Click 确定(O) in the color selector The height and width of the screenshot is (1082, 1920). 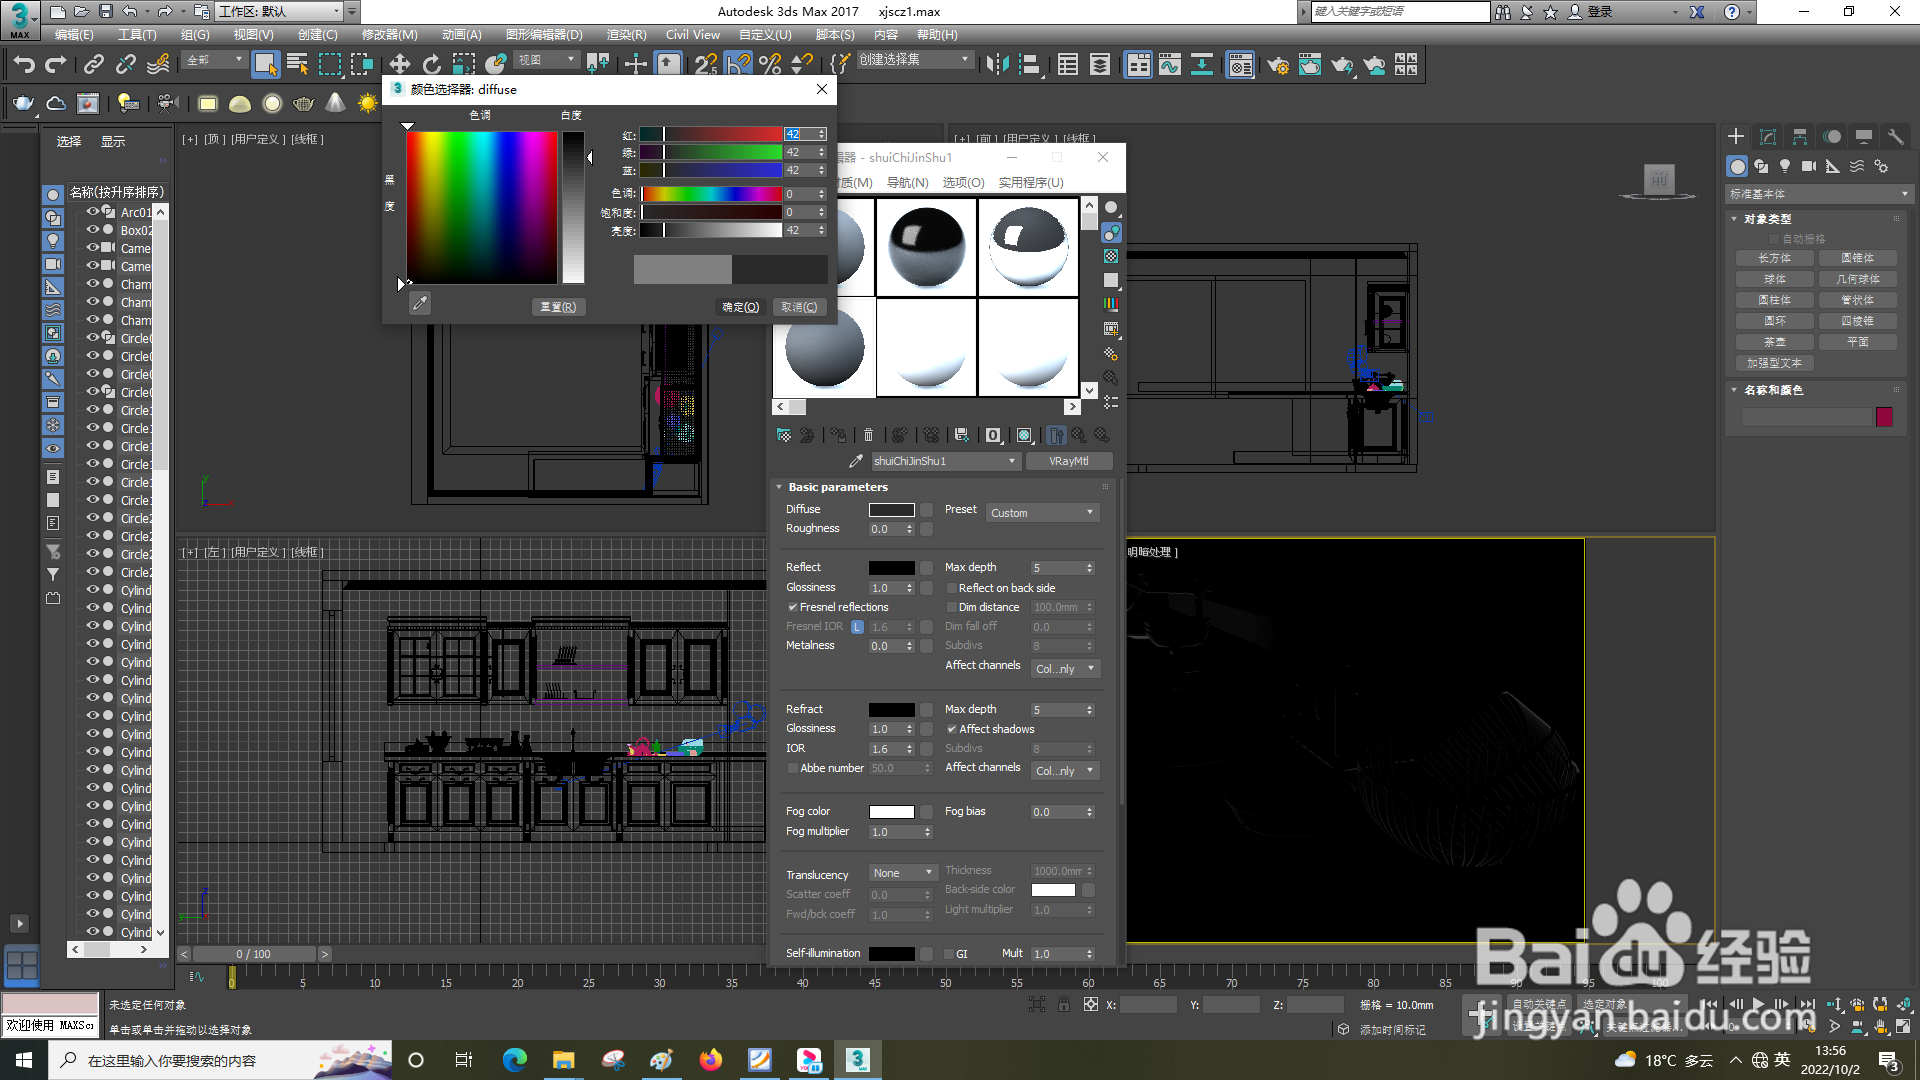741,307
